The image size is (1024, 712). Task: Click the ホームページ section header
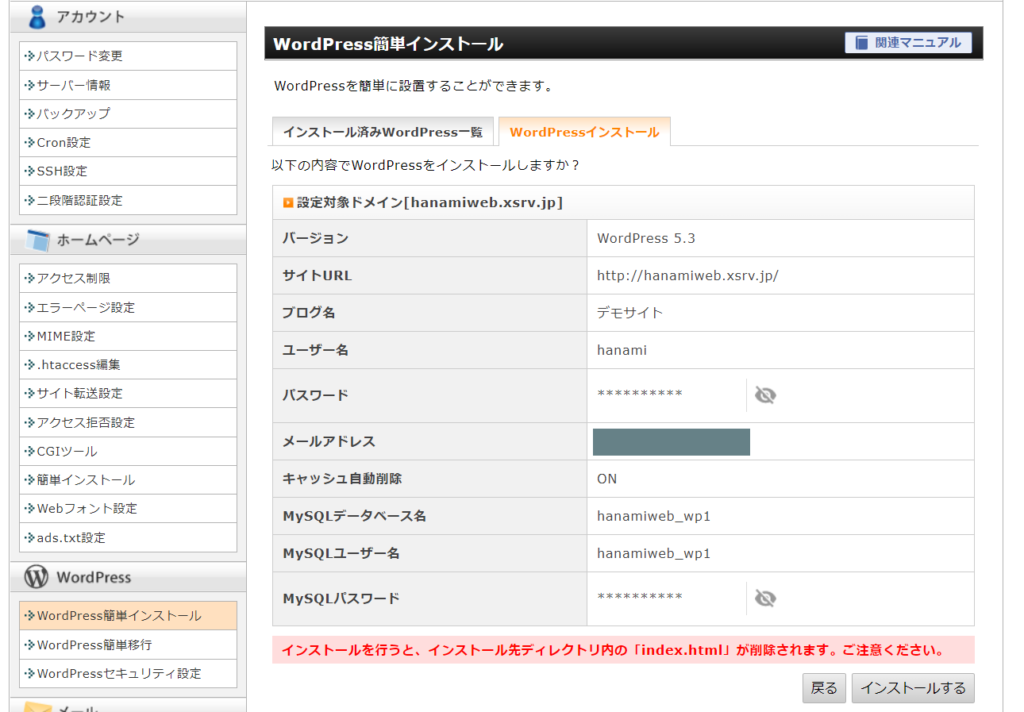click(x=128, y=240)
